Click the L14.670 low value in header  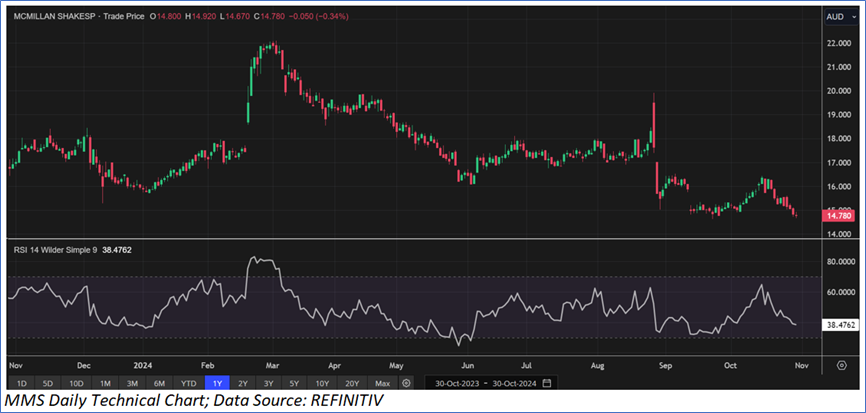(x=234, y=17)
